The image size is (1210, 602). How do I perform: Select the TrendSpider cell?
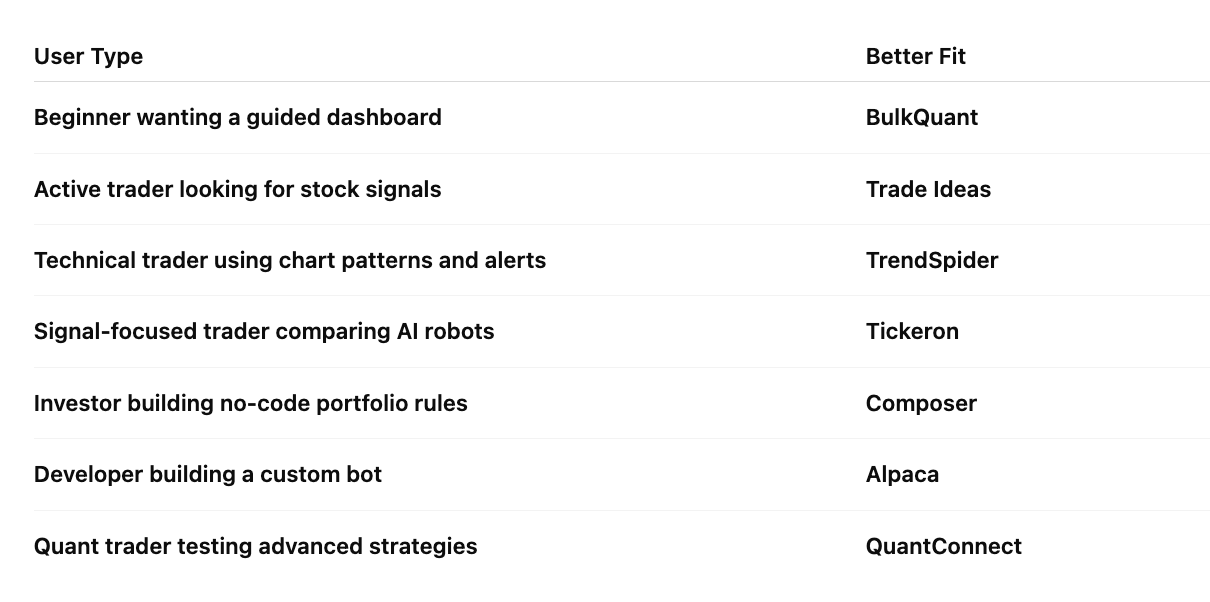pyautogui.click(x=932, y=261)
